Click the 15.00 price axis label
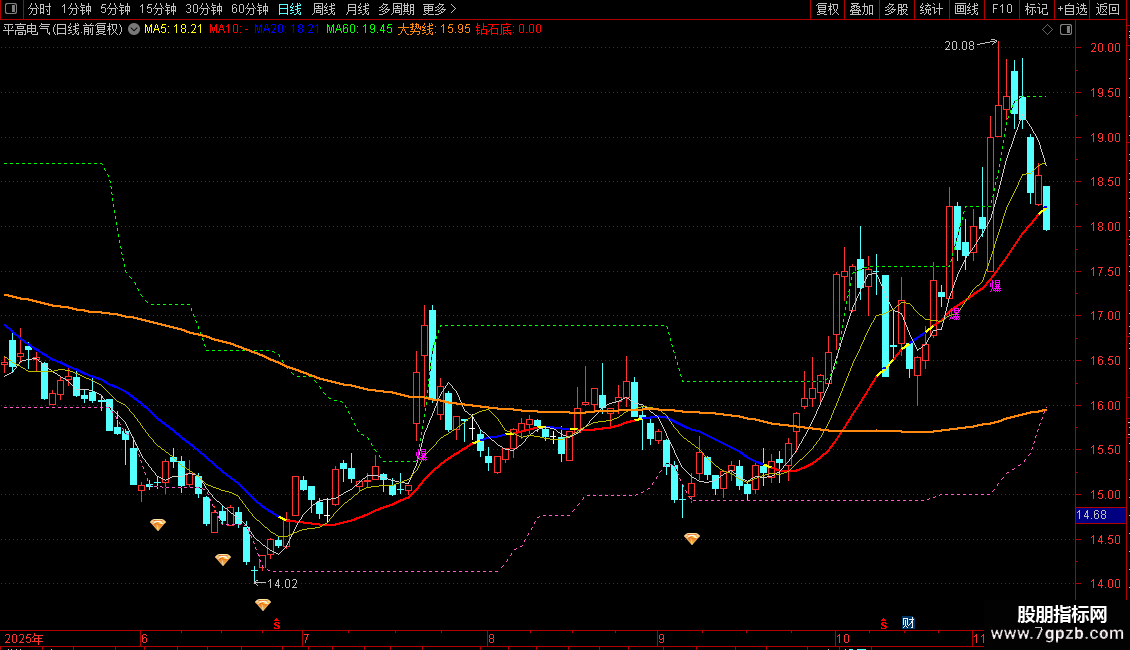The width and height of the screenshot is (1130, 650). click(1105, 495)
